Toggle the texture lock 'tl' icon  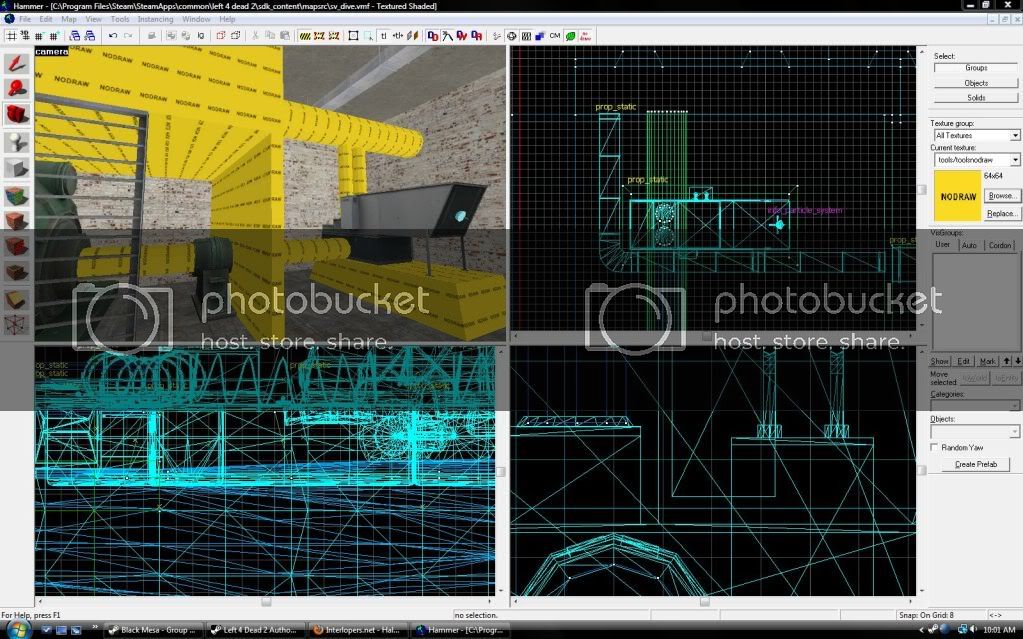[x=384, y=36]
